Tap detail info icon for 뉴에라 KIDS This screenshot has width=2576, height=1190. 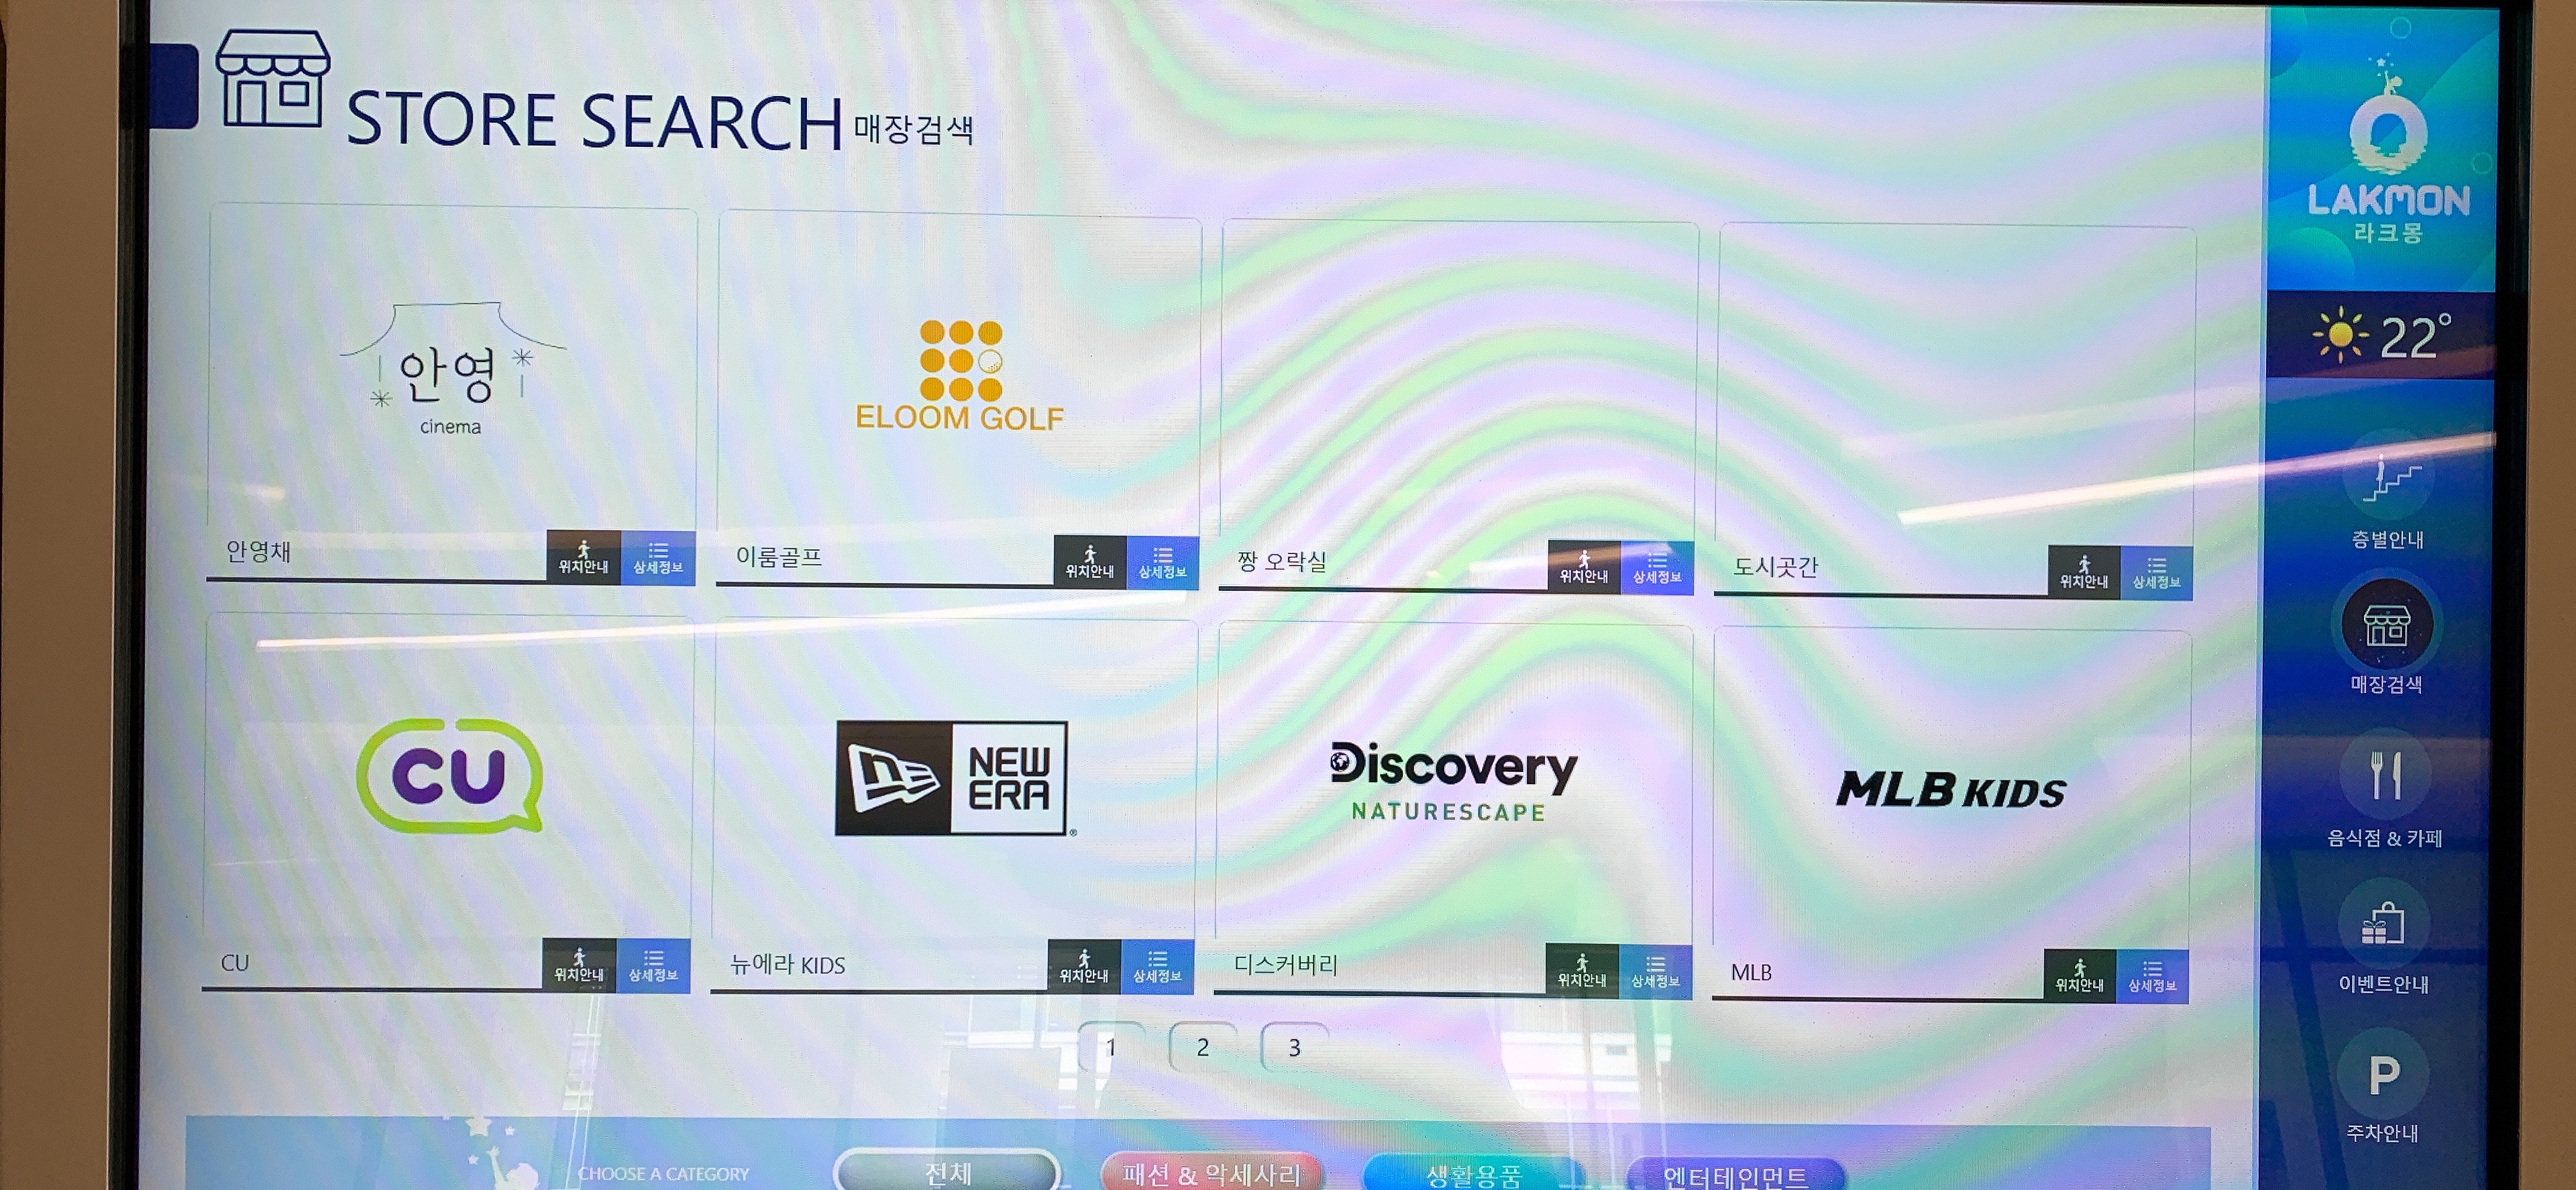click(x=1157, y=966)
